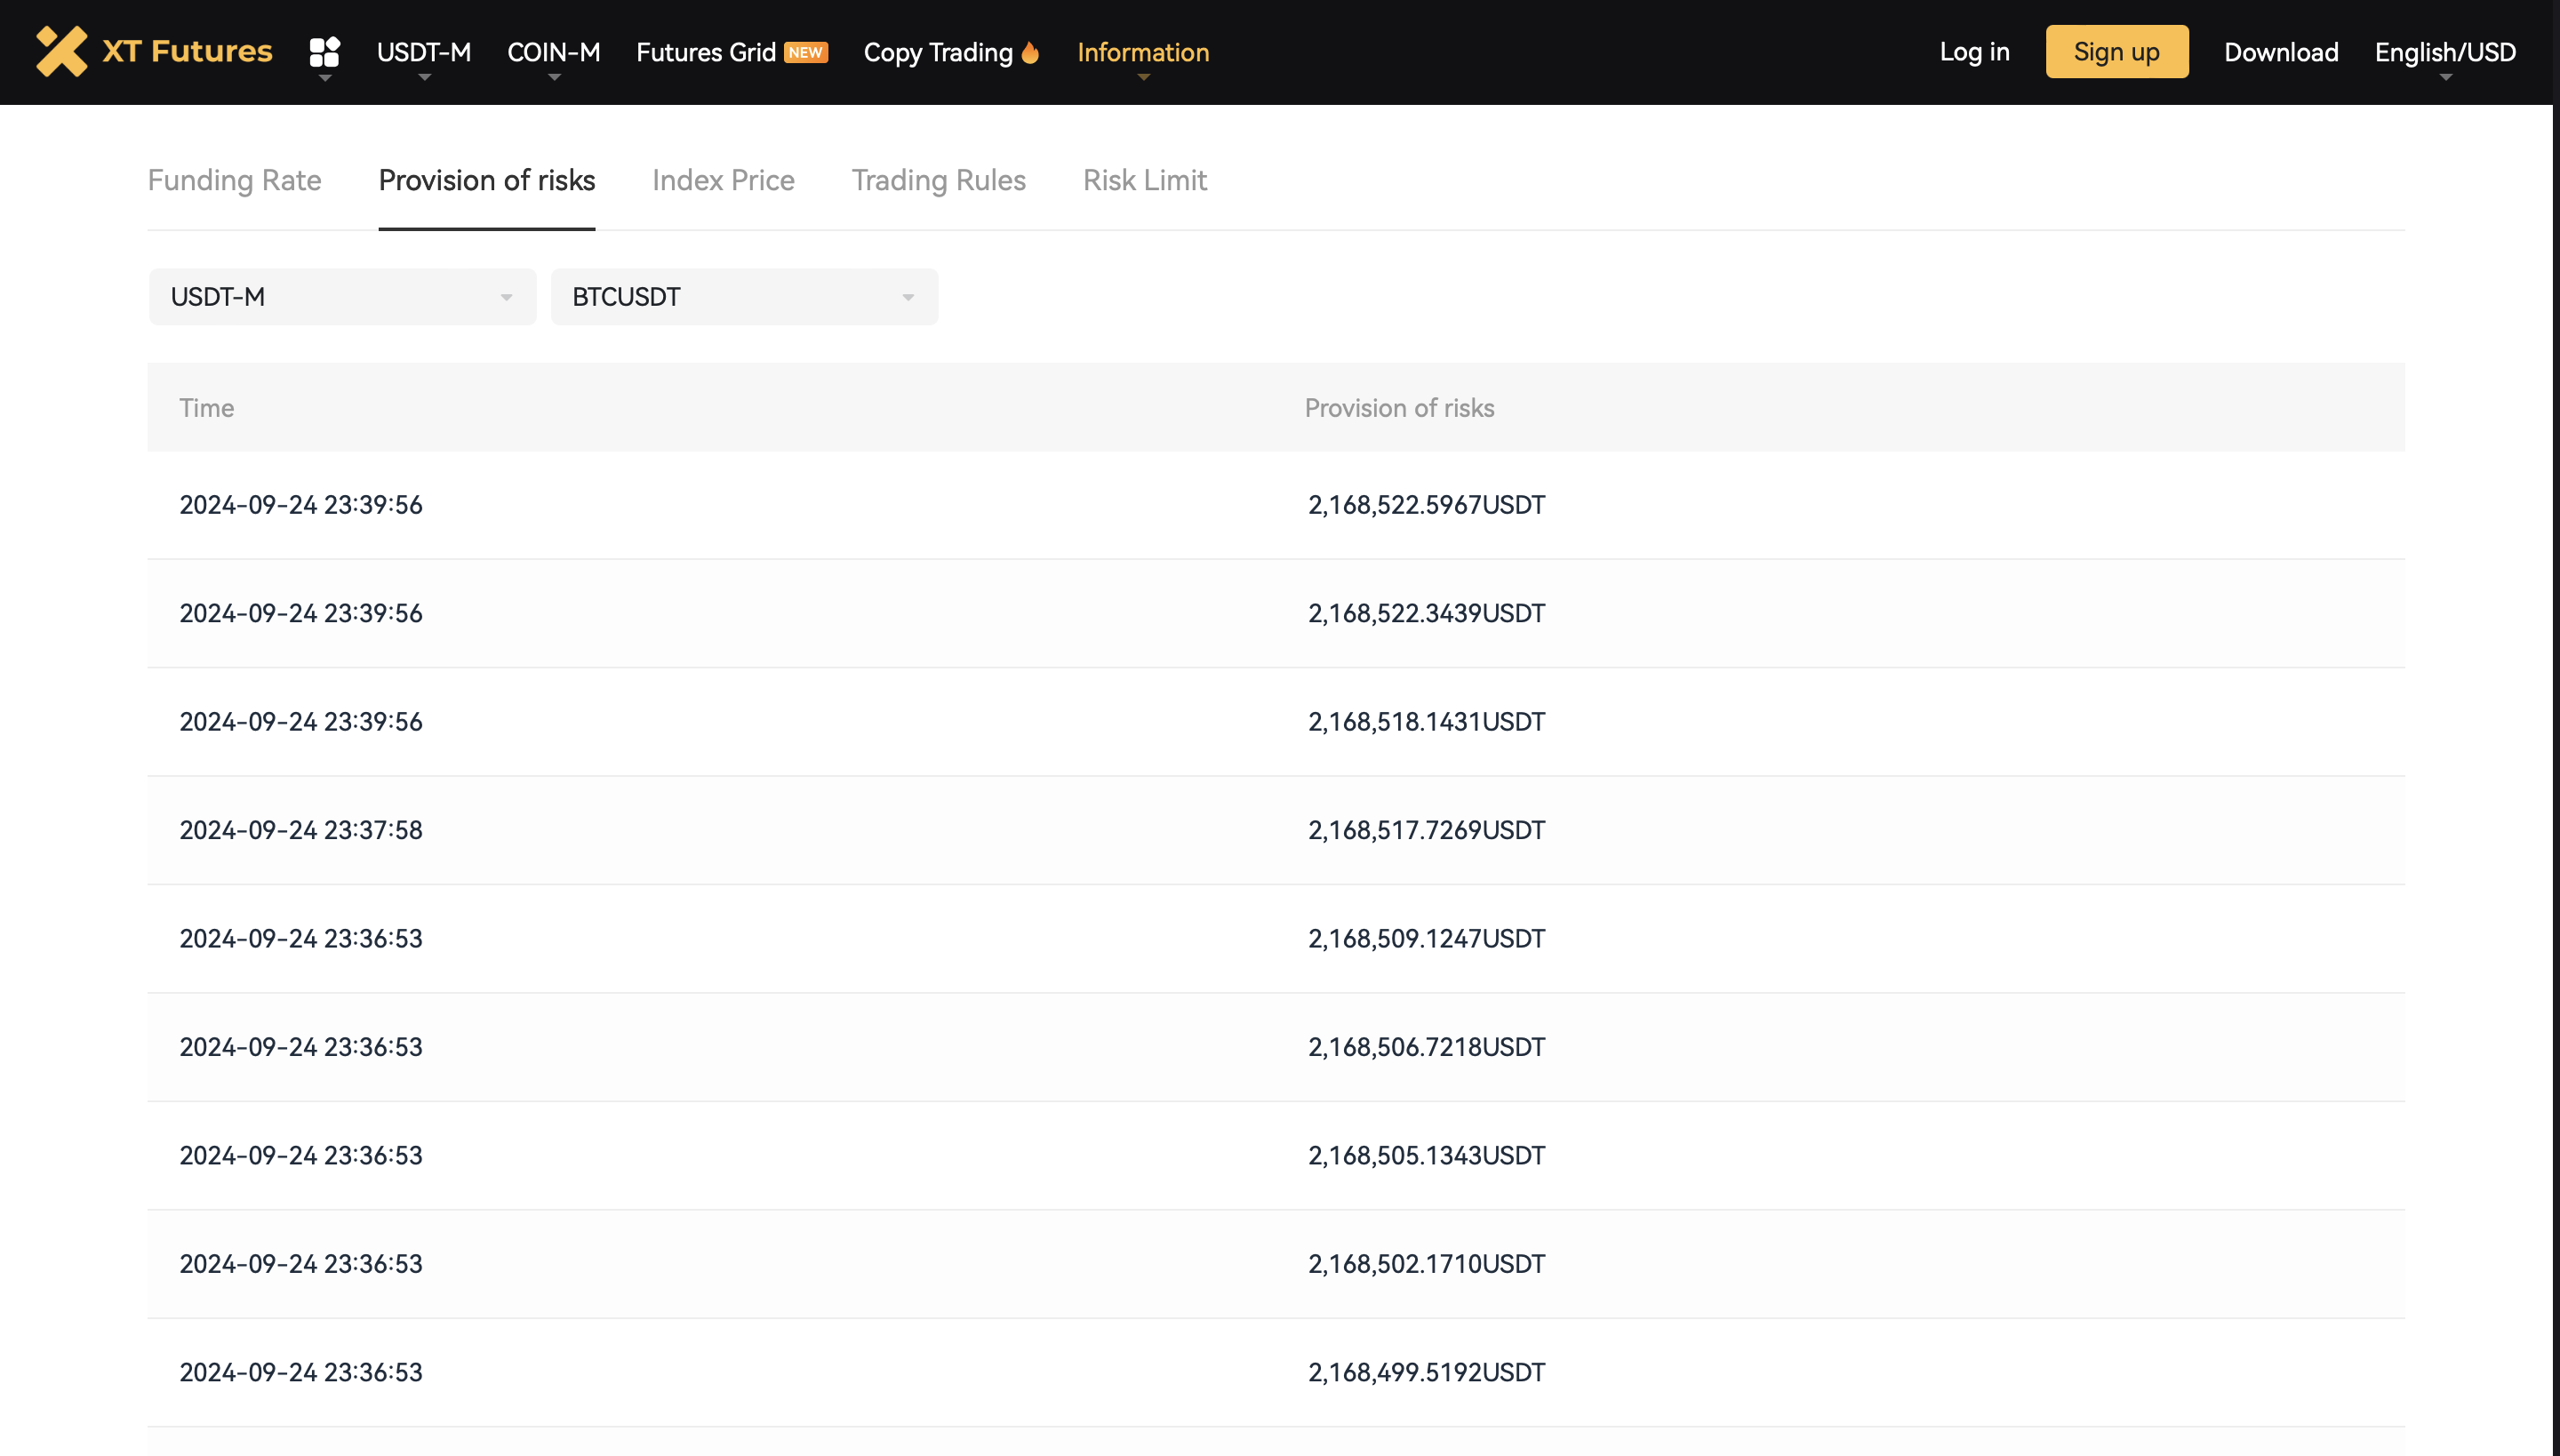Image resolution: width=2560 pixels, height=1456 pixels.
Task: Open the USDT-M contract type dropdown
Action: pos(342,297)
